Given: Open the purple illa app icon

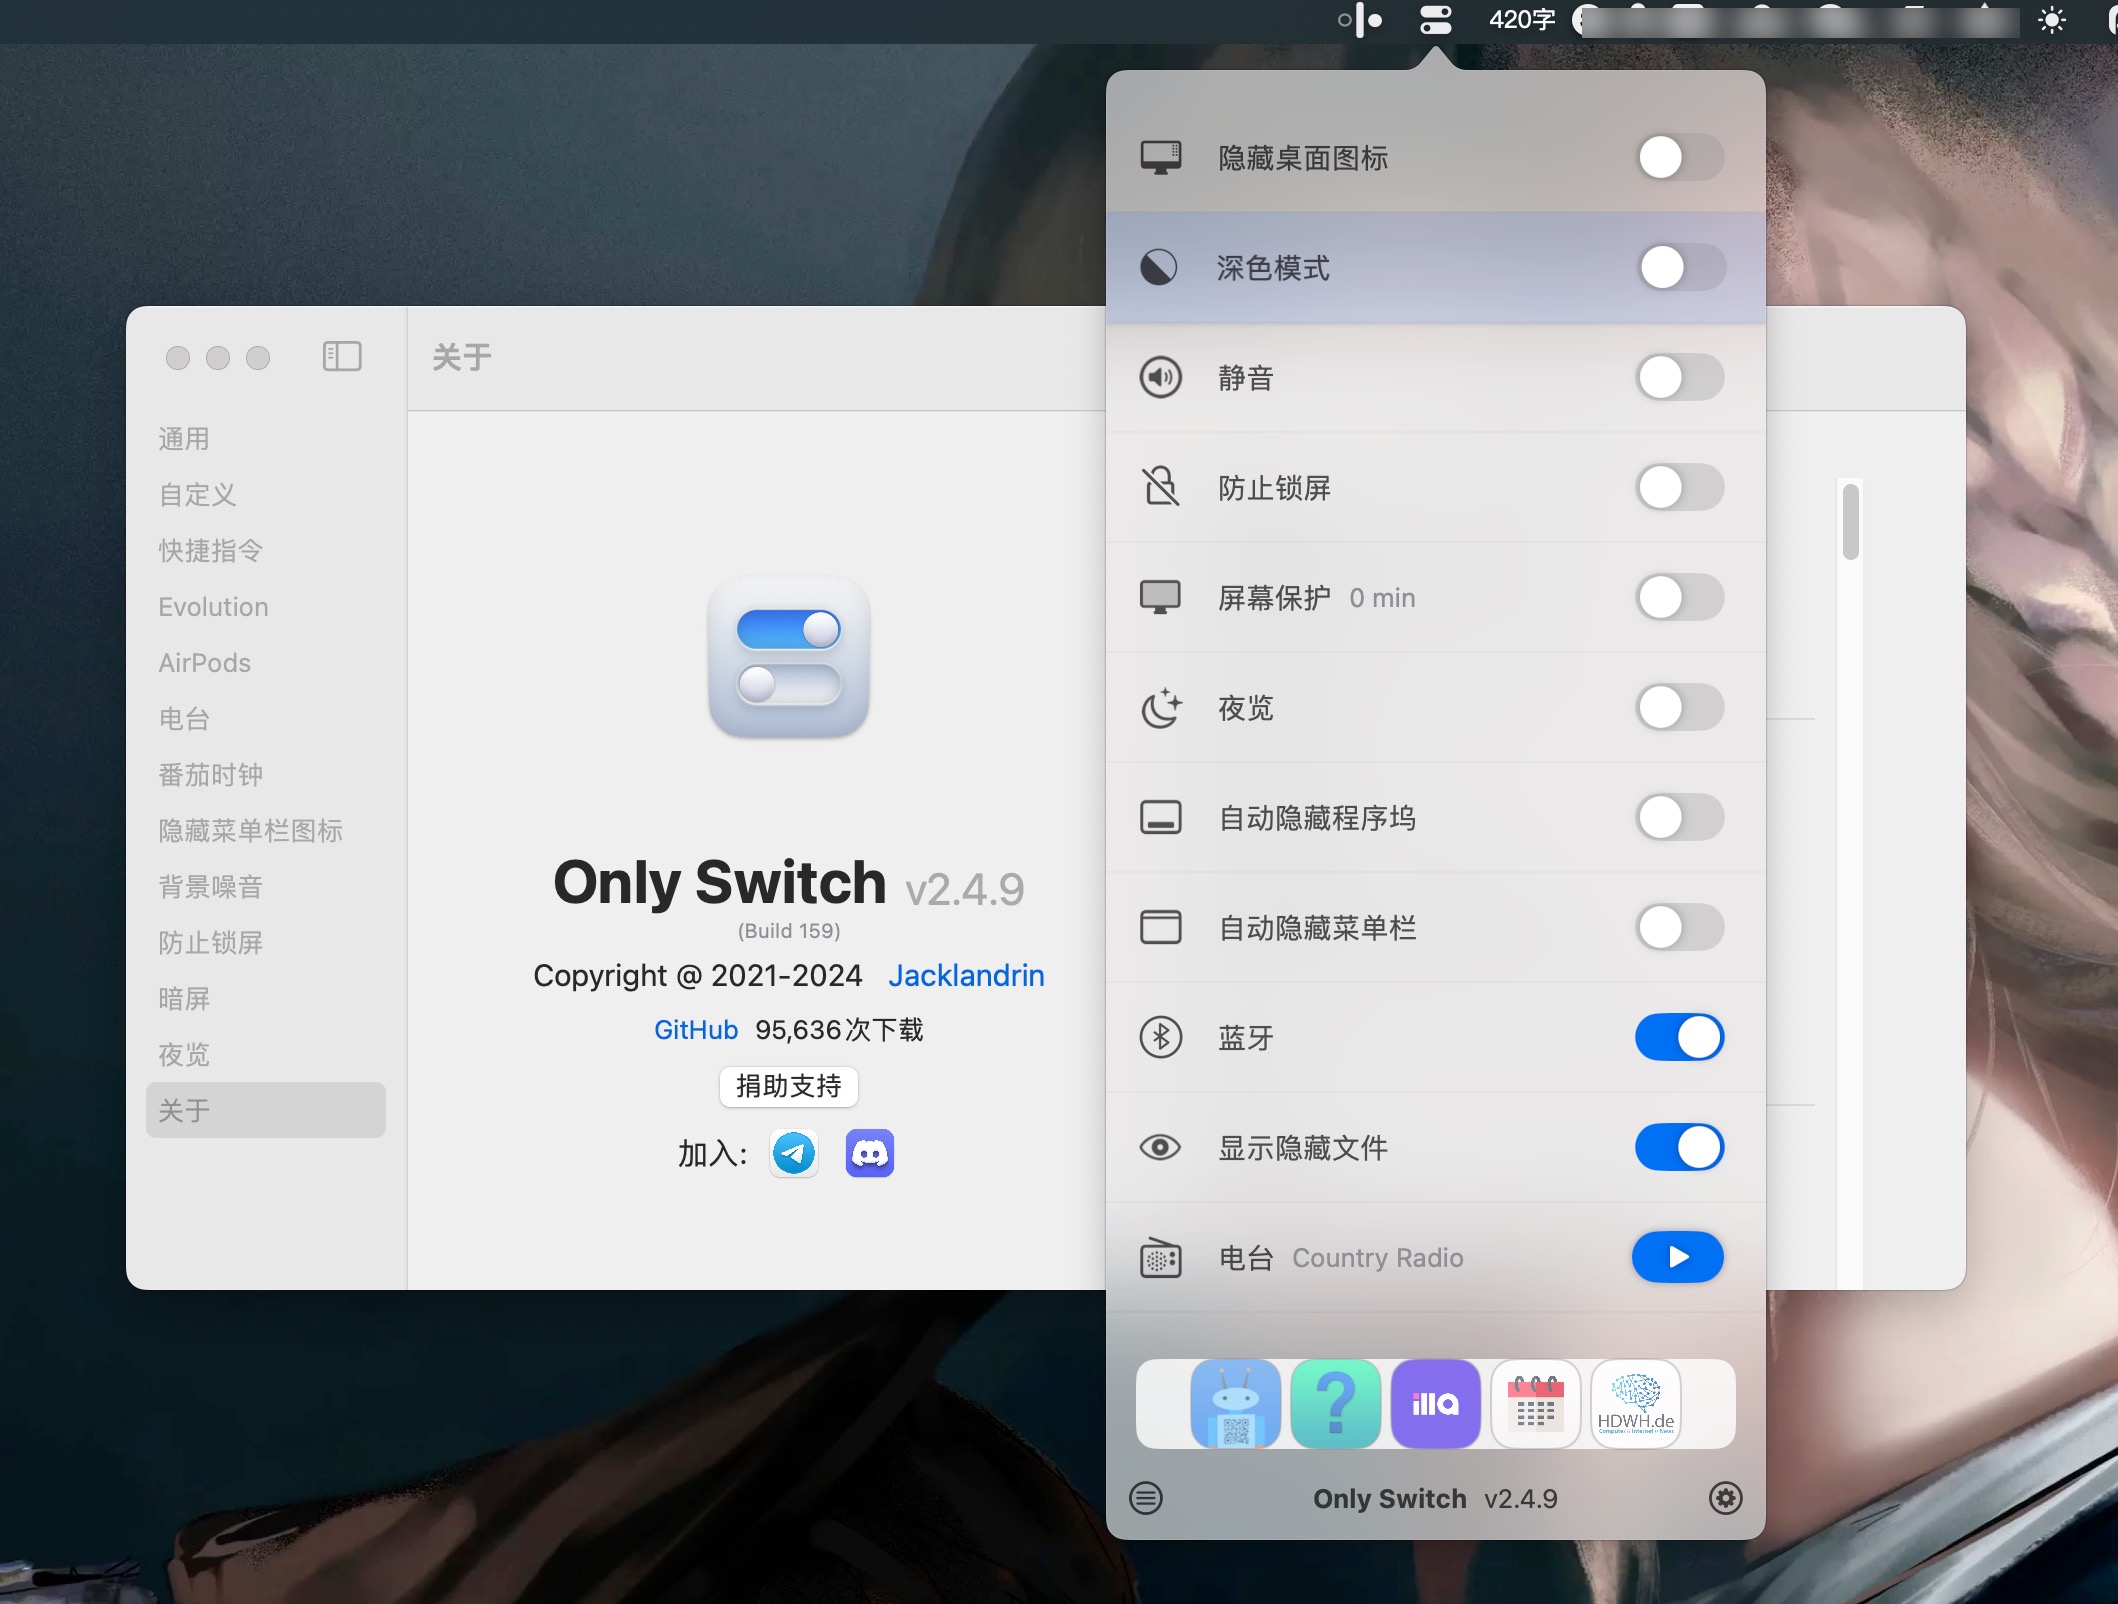Looking at the screenshot, I should point(1436,1403).
